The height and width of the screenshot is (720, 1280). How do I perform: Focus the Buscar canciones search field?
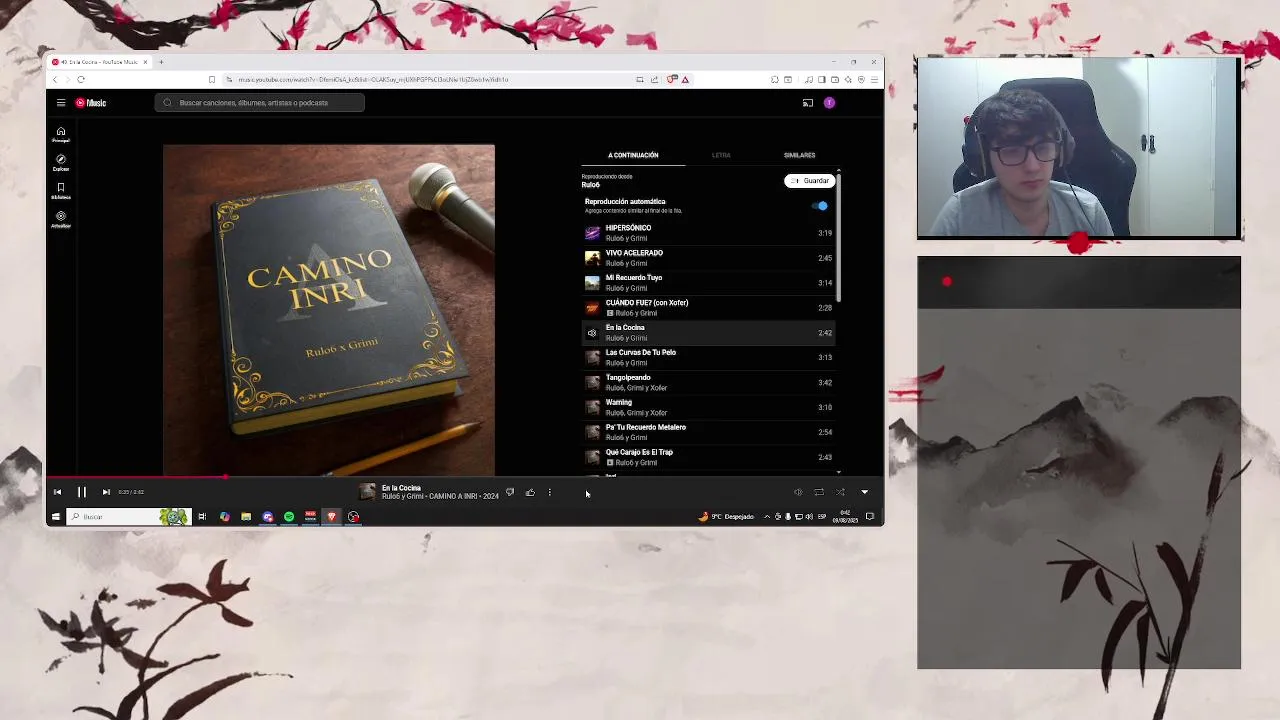[x=260, y=103]
